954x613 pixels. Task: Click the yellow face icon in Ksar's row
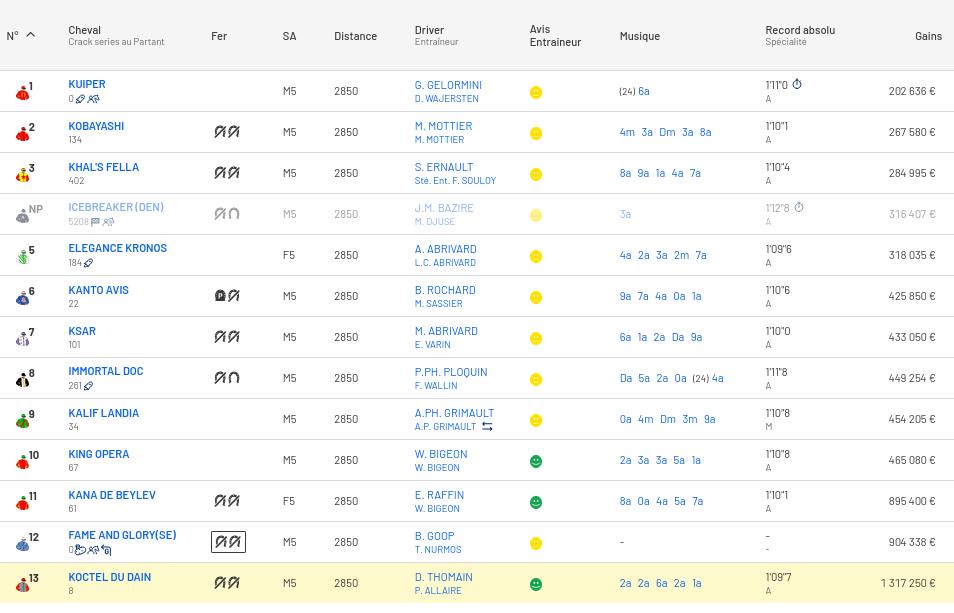tap(536, 338)
